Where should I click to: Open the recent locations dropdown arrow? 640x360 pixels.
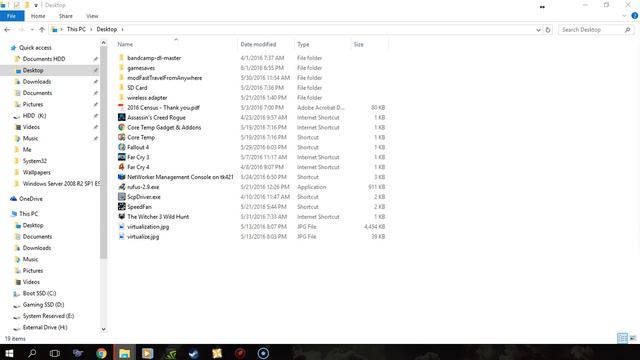[32, 29]
